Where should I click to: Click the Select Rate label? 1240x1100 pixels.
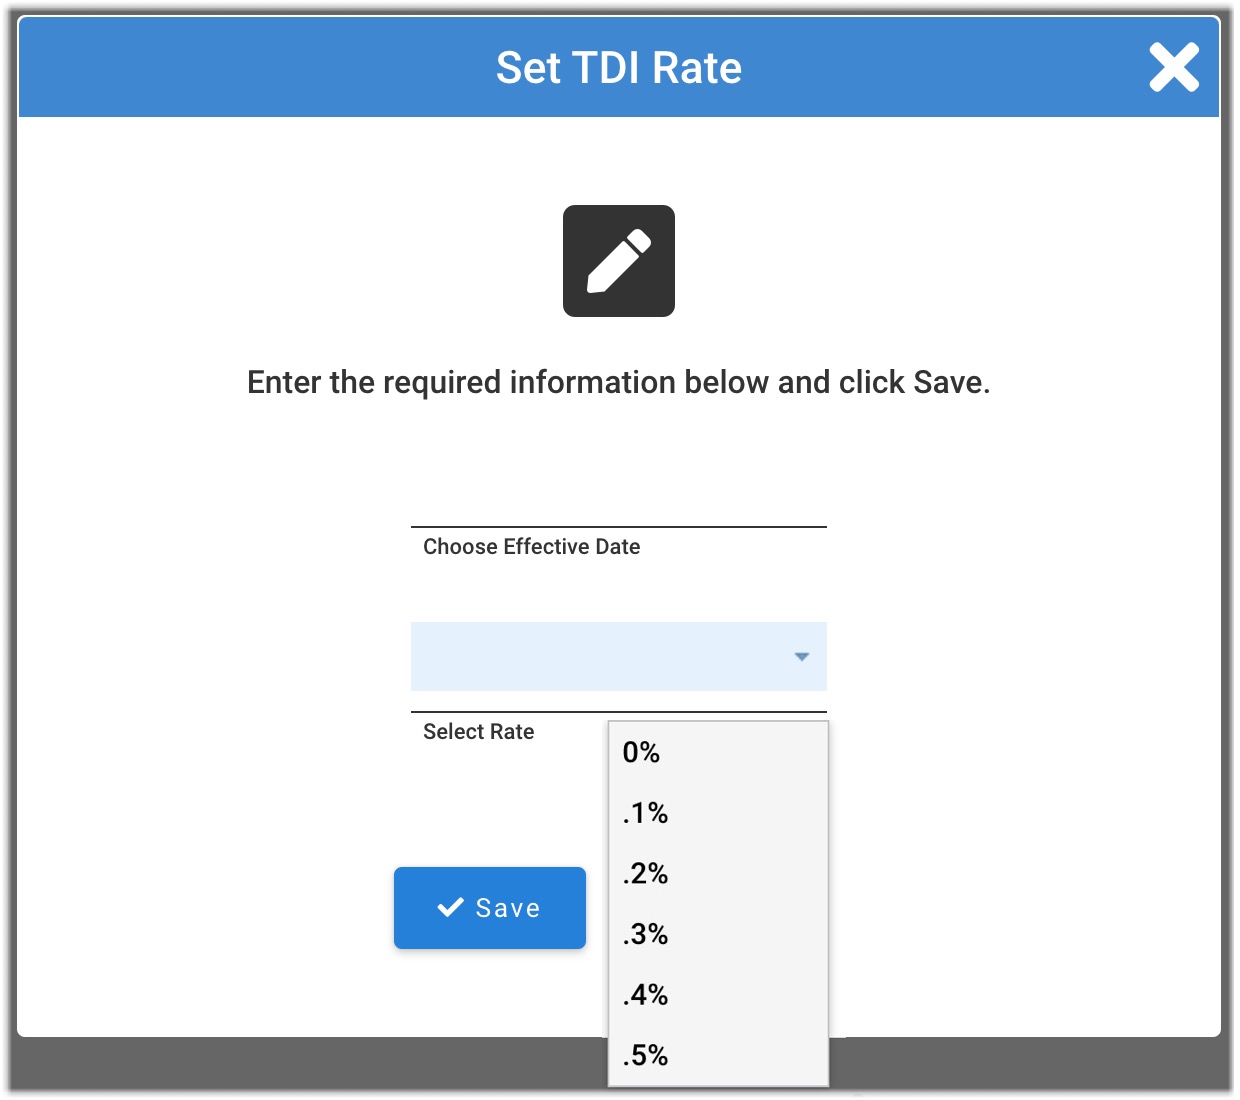(x=478, y=732)
